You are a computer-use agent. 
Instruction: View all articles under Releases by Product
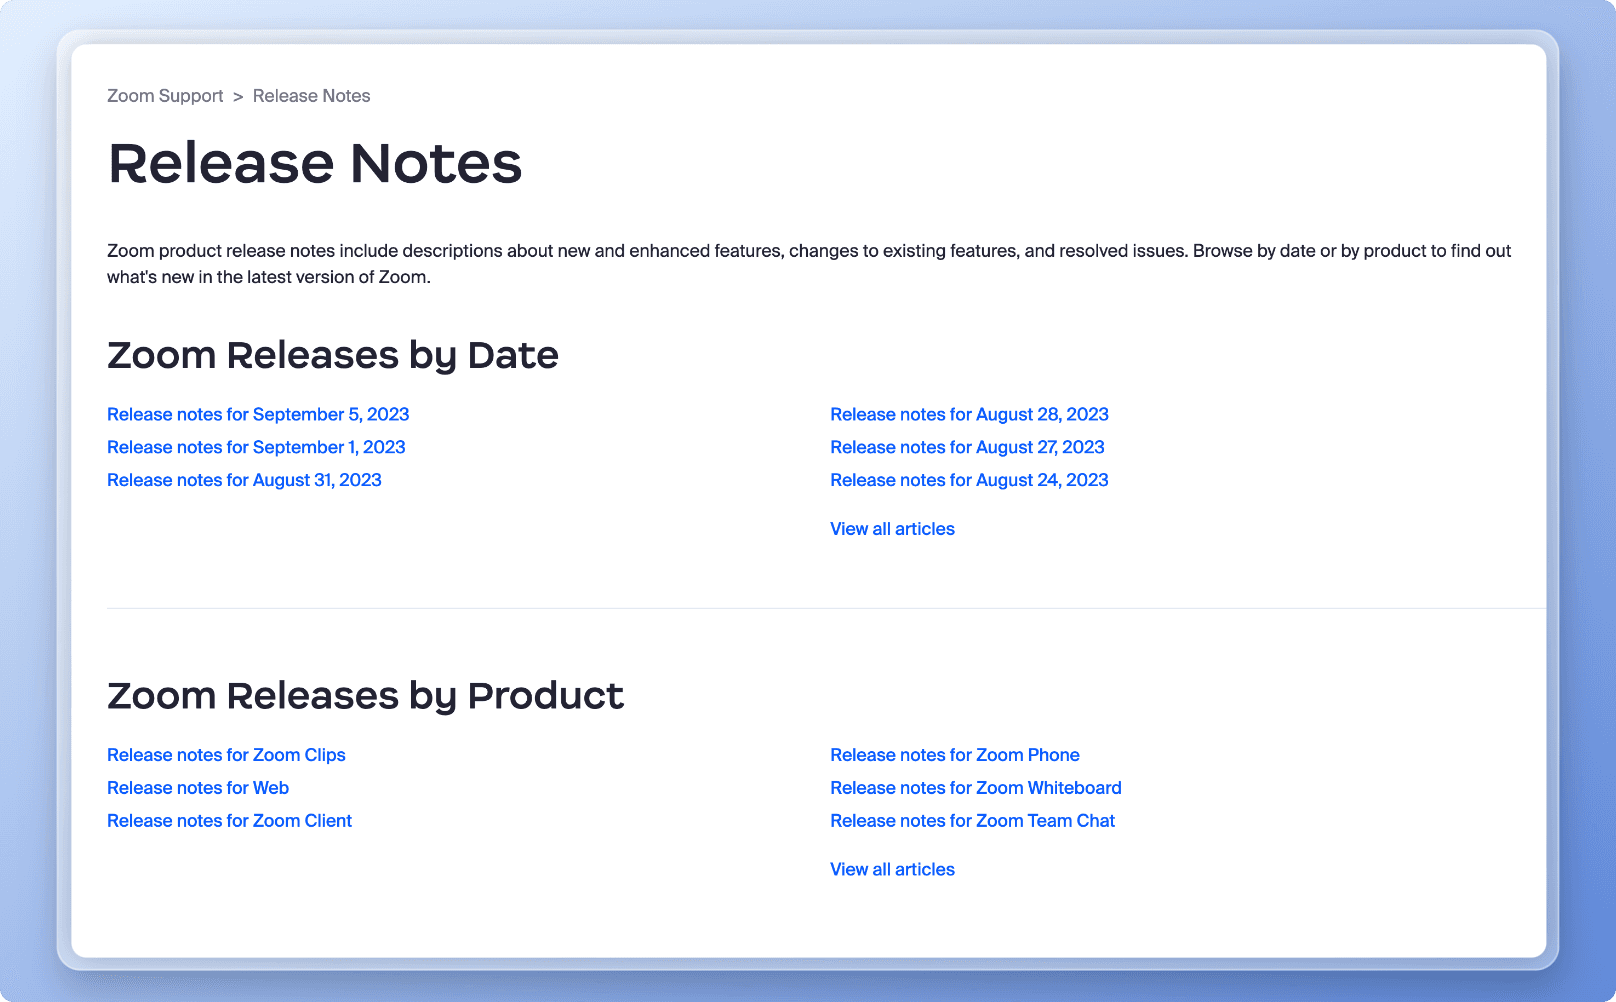[x=892, y=870]
